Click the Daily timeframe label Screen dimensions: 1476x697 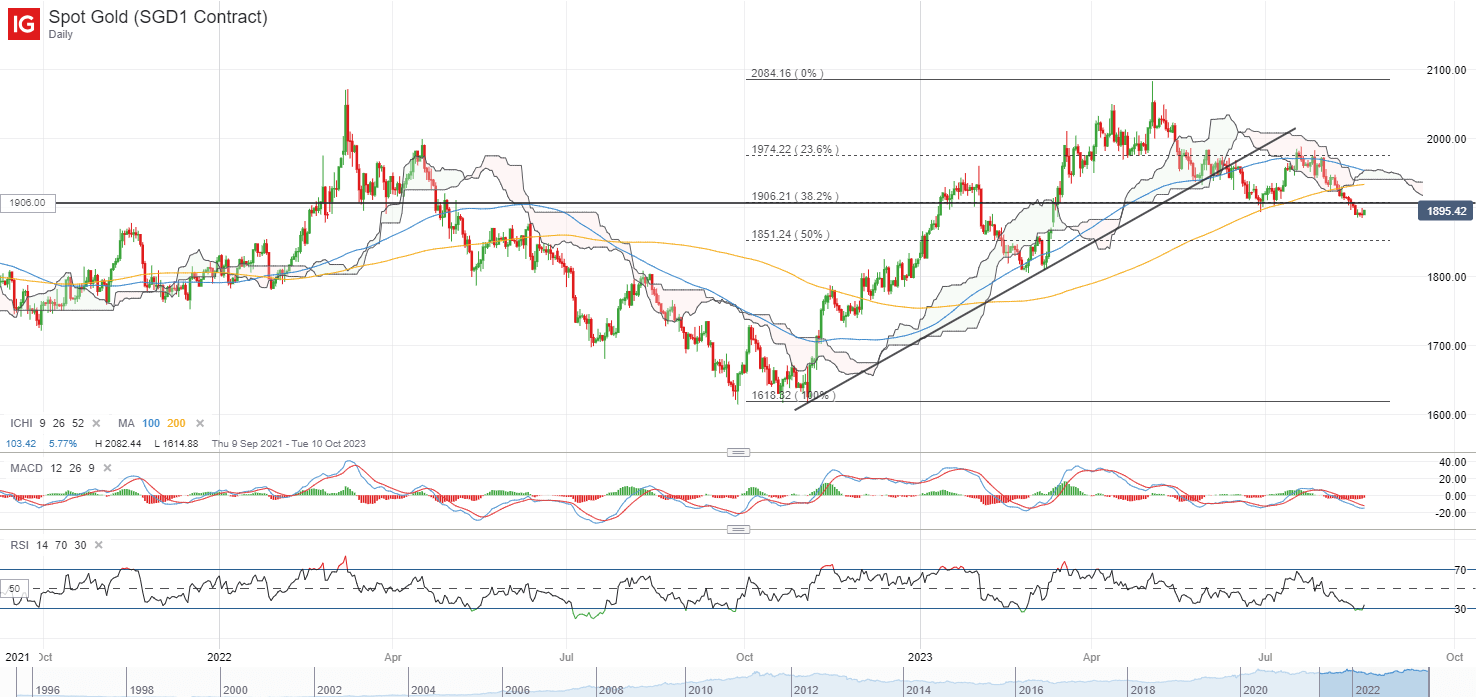pos(62,34)
